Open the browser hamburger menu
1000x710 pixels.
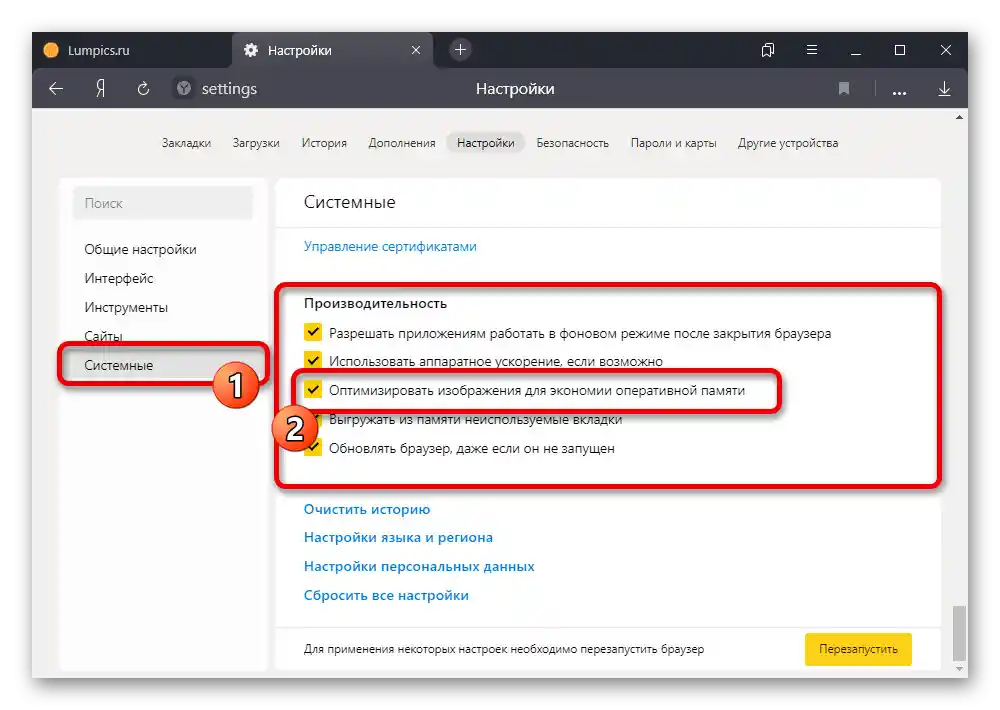[812, 50]
